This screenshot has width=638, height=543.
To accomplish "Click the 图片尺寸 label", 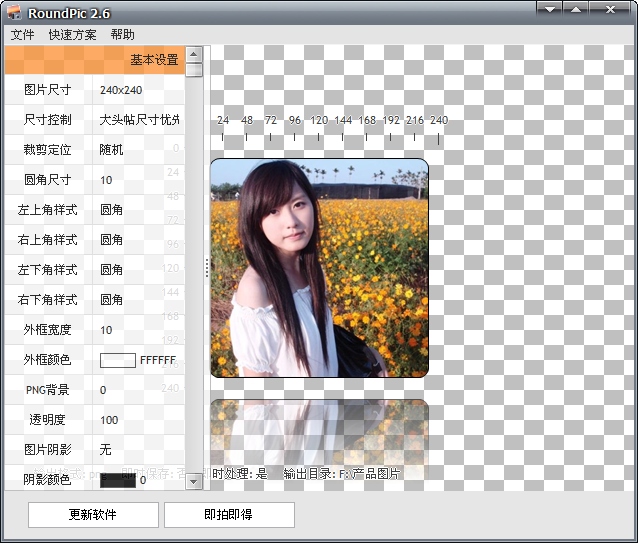I will [48, 90].
